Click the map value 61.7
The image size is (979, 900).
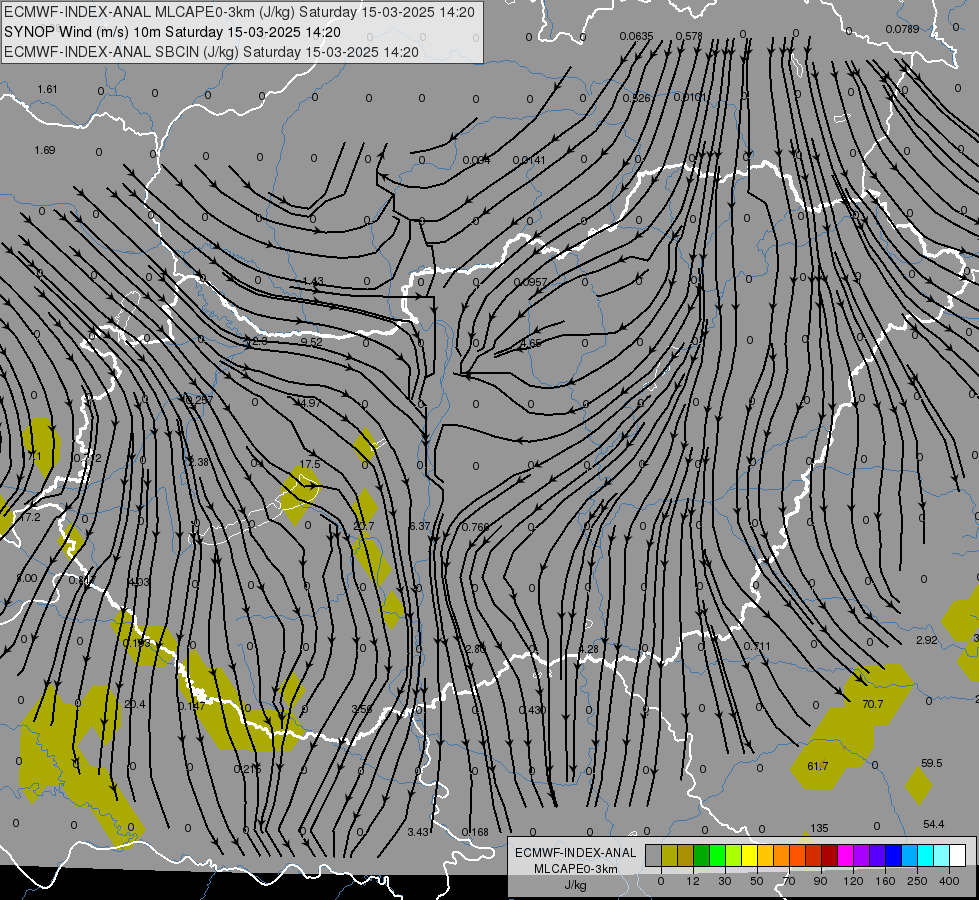coord(817,766)
